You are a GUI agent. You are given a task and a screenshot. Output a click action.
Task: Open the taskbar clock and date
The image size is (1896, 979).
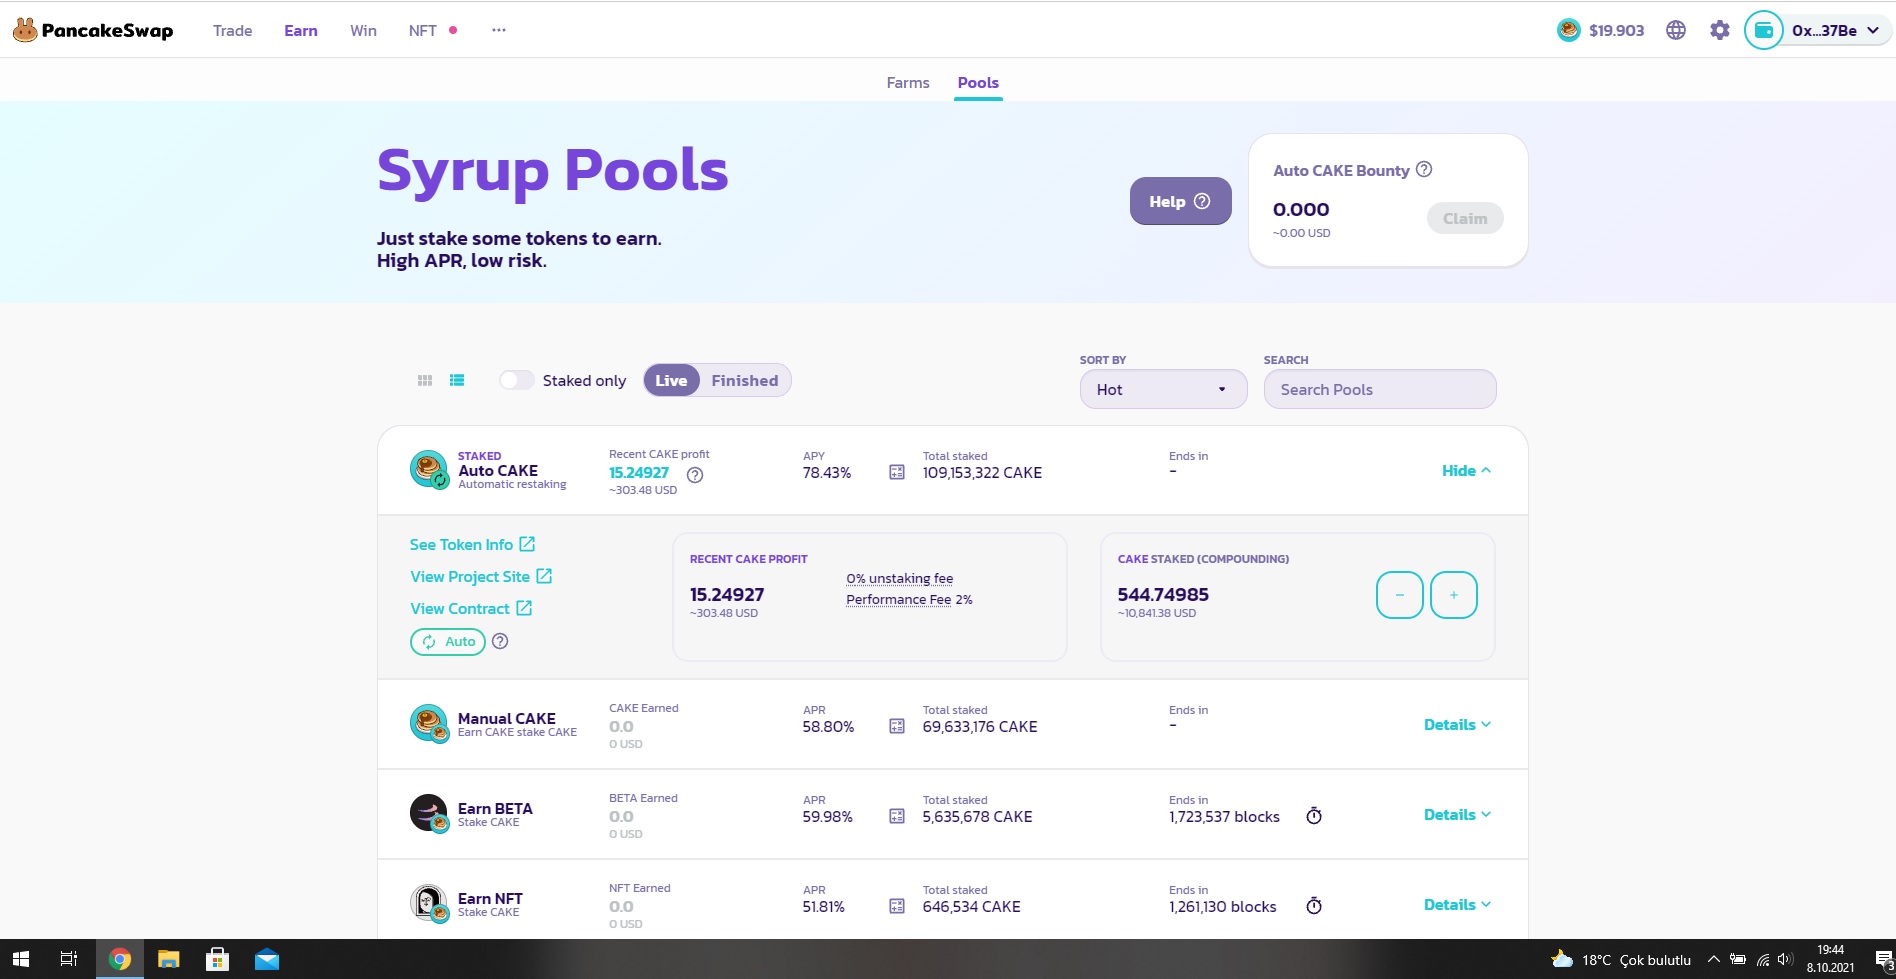tap(1830, 959)
